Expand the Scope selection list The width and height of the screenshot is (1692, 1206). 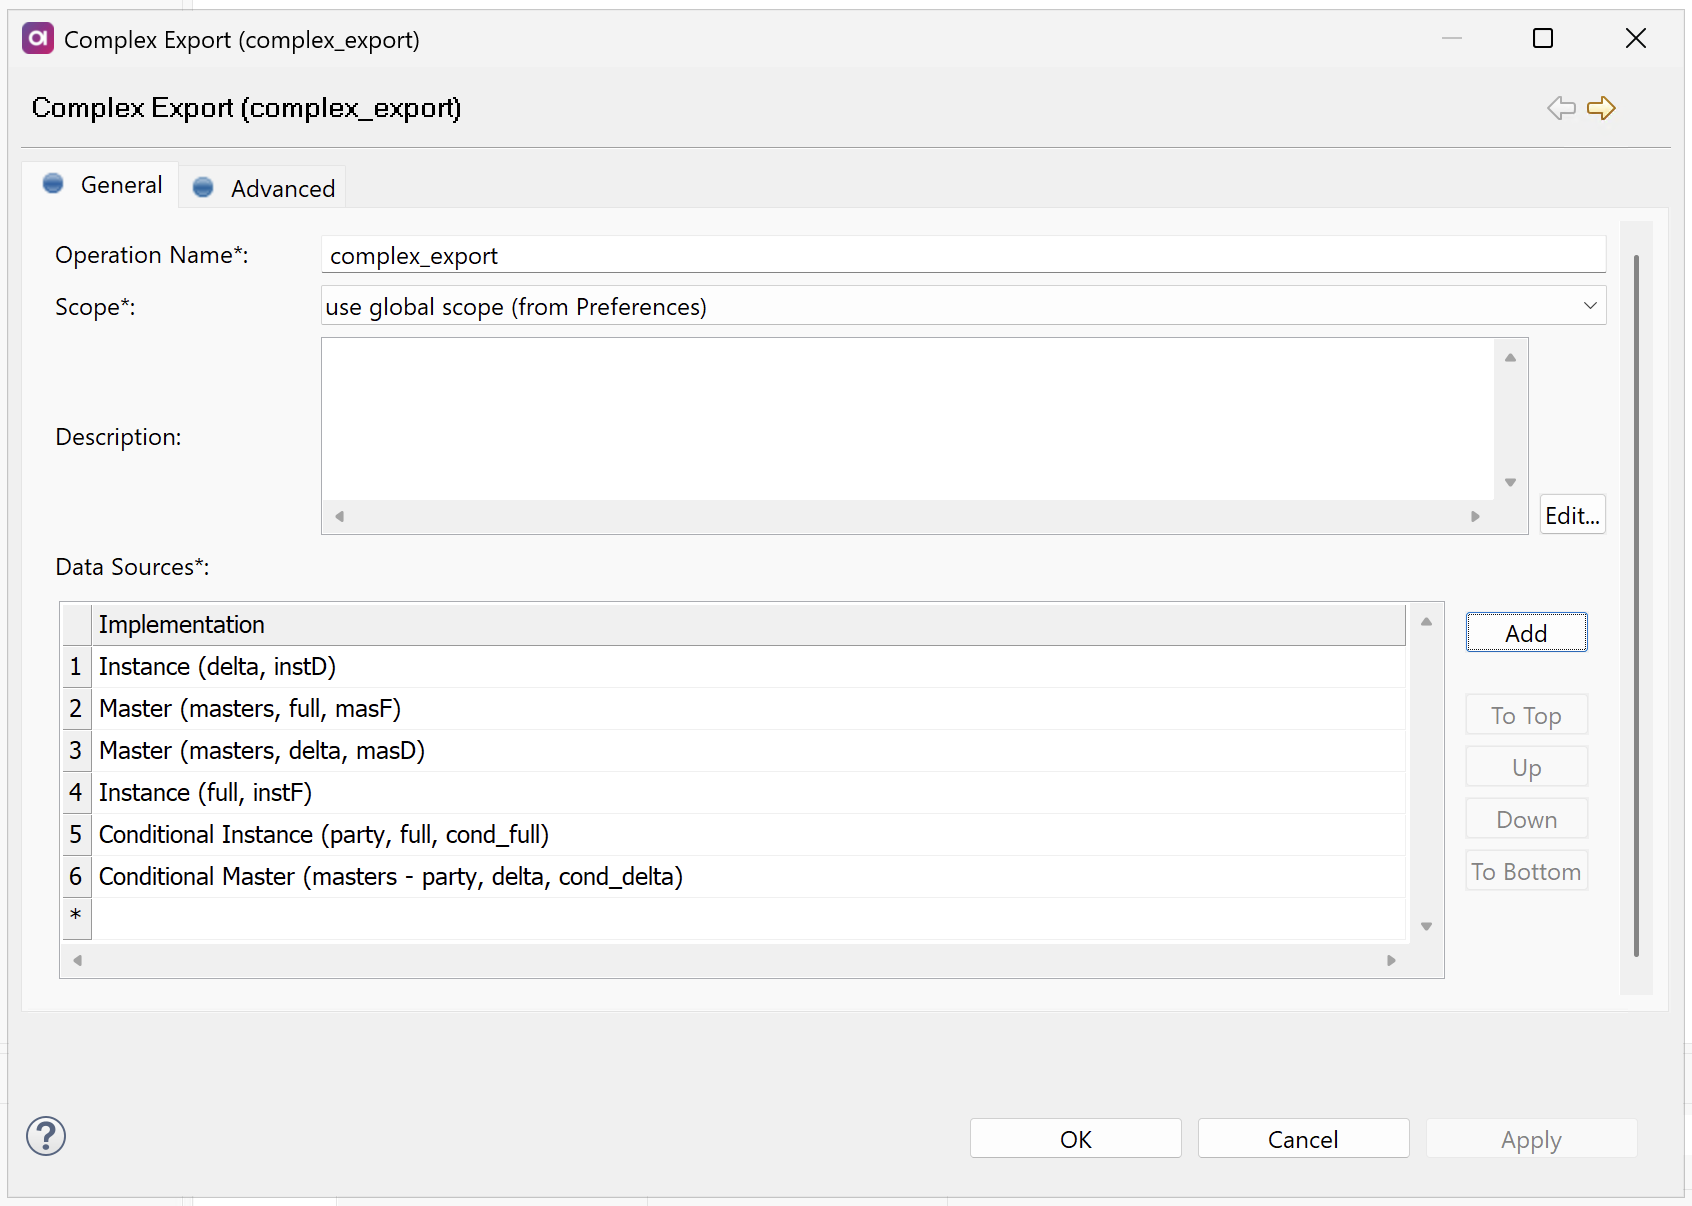(1589, 306)
